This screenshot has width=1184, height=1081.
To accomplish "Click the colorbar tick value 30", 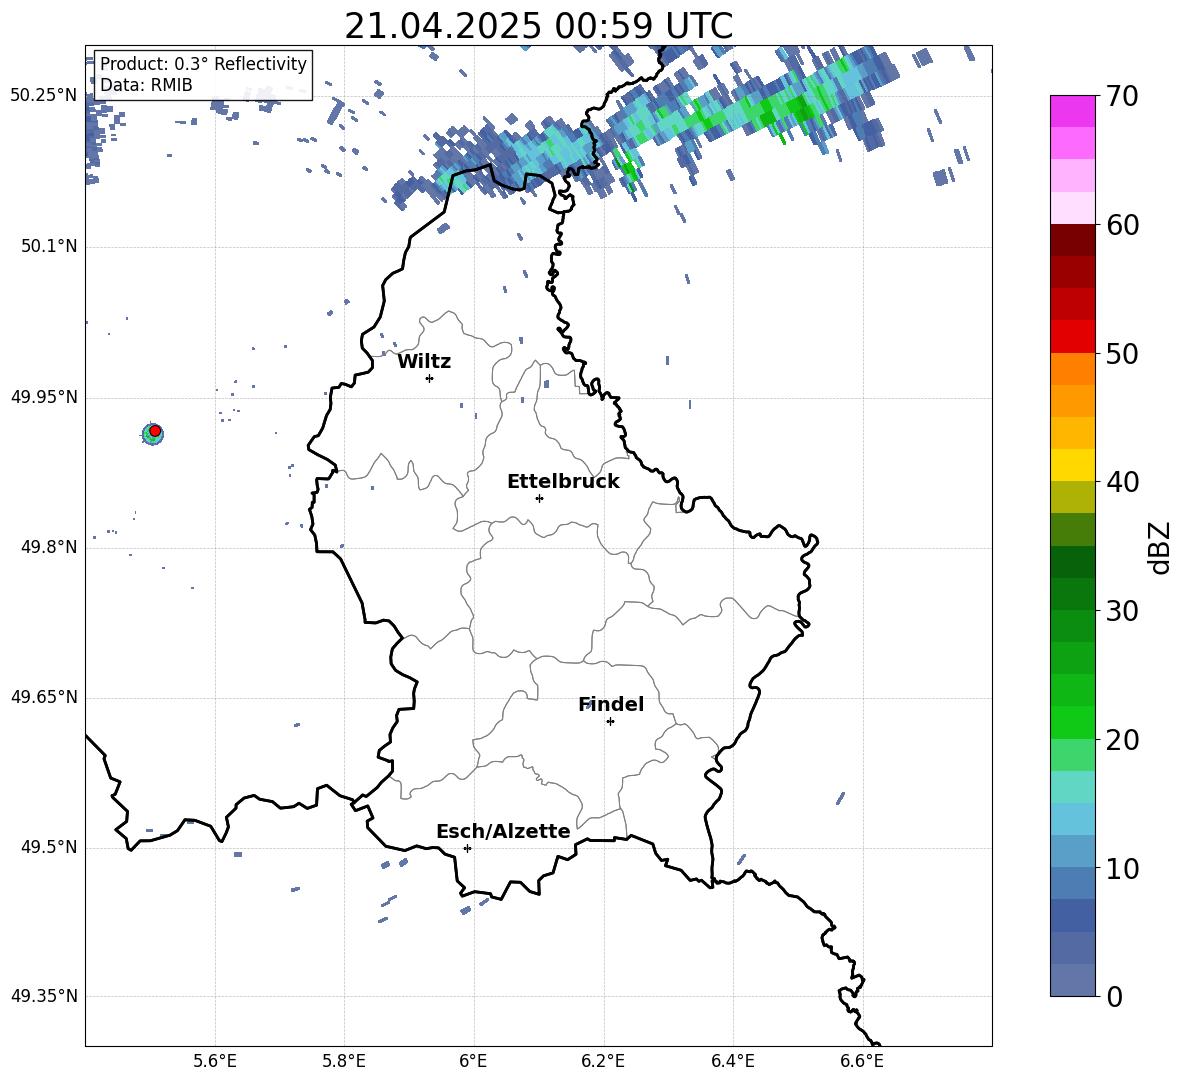I will tap(1122, 611).
